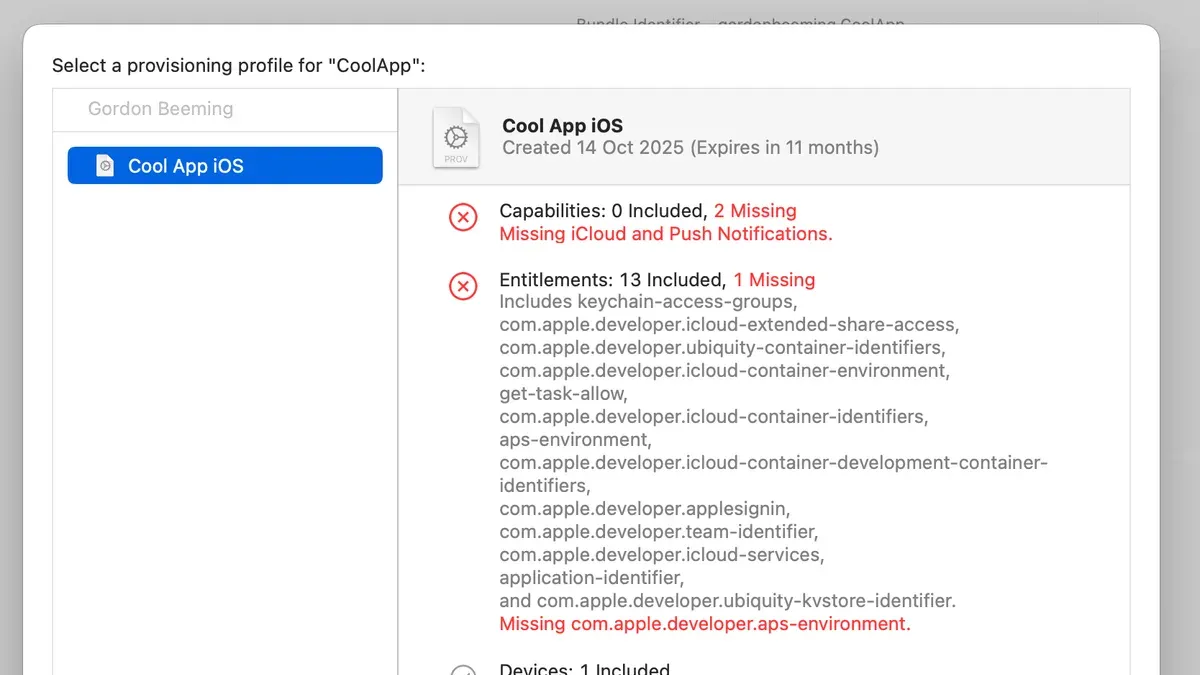The image size is (1200, 675).
Task: Click the com.apple.developer.team-identifier line
Action: pos(659,532)
